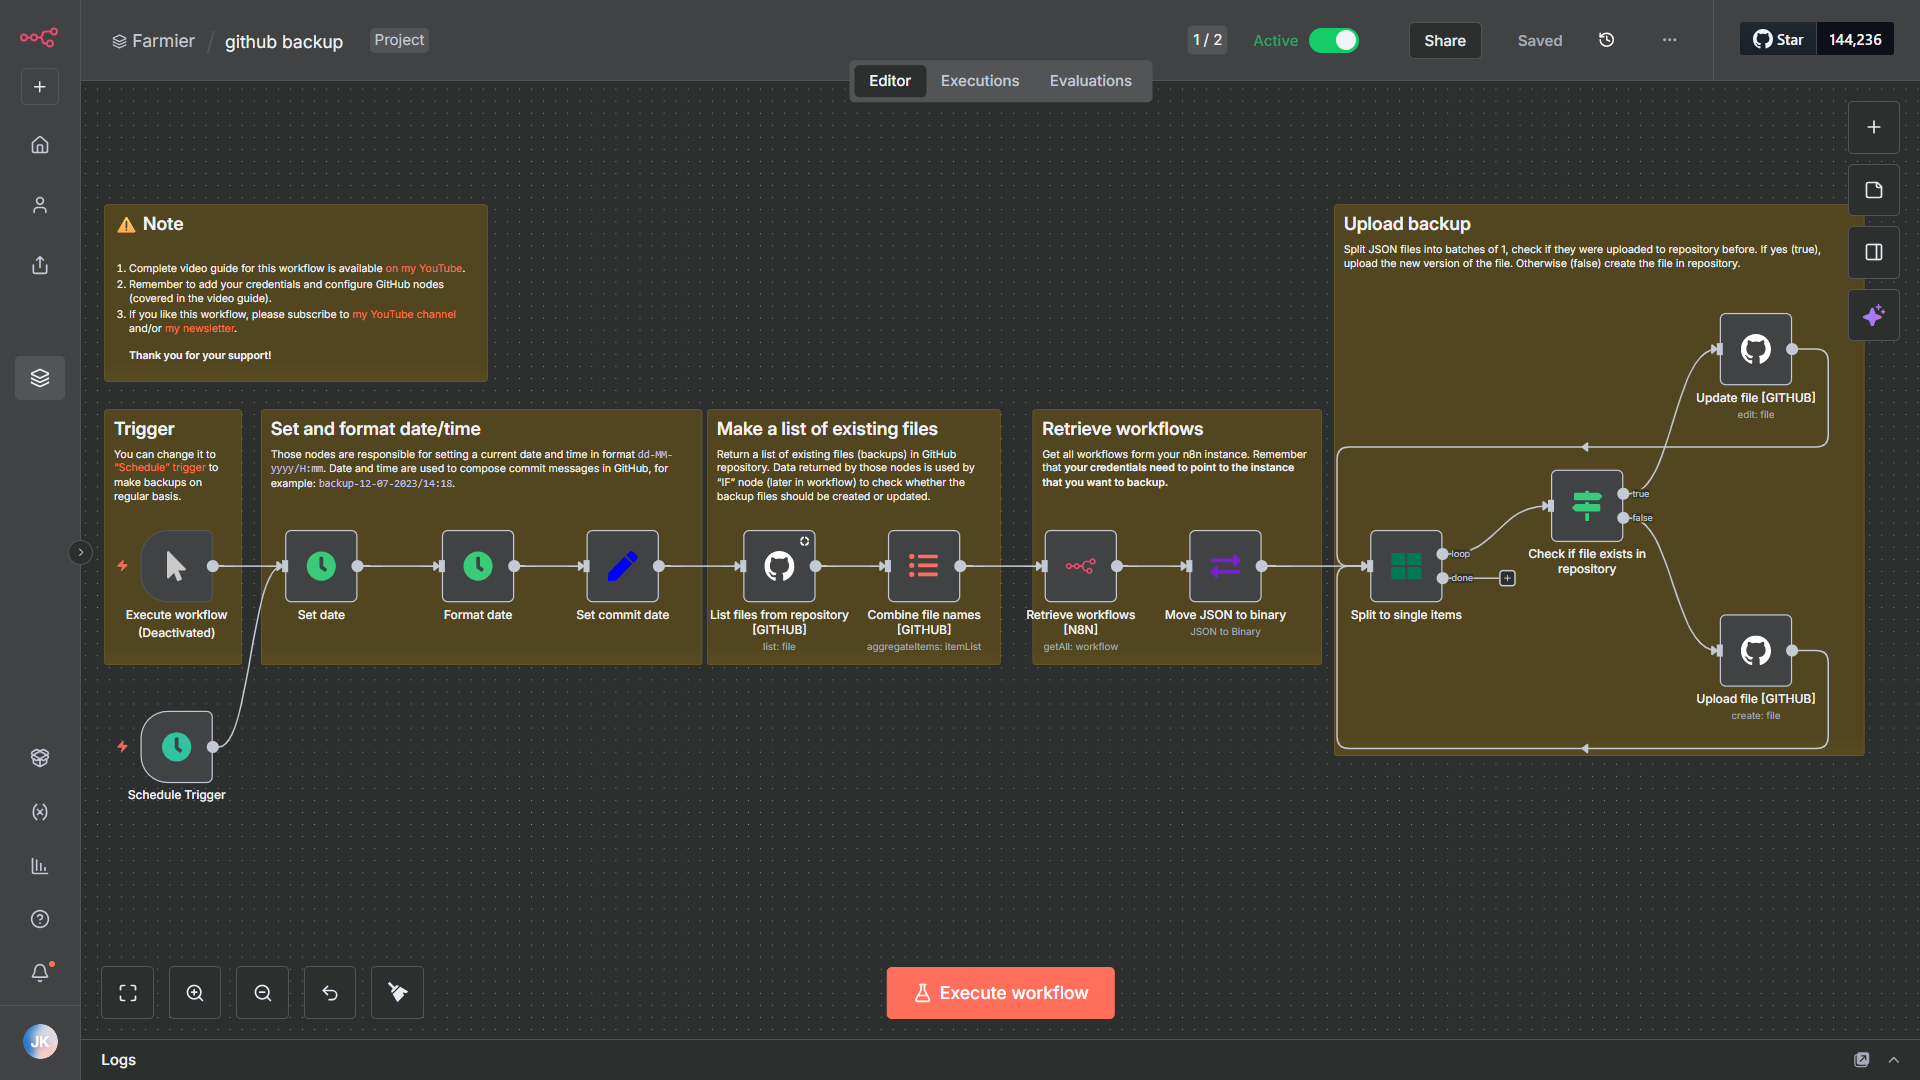
Task: Expand the Logs panel chevron
Action: (1893, 1059)
